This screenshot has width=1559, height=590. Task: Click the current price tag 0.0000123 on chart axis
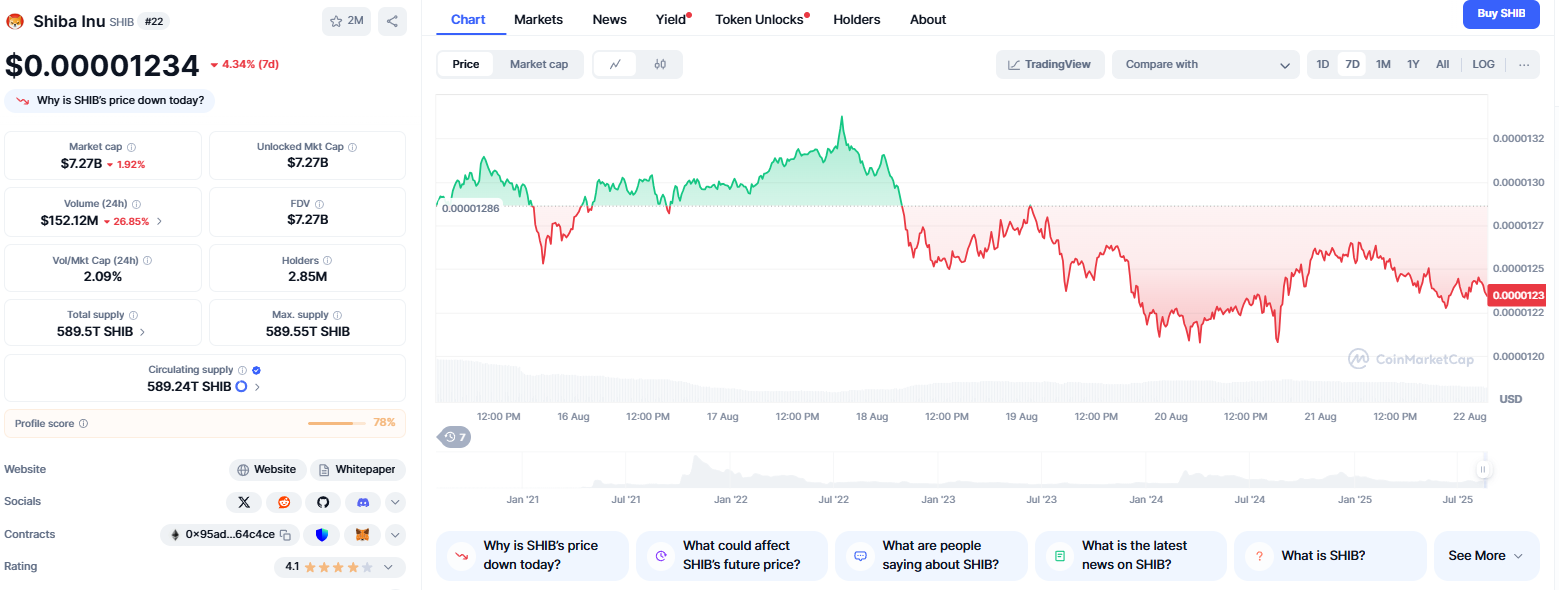(x=1517, y=295)
